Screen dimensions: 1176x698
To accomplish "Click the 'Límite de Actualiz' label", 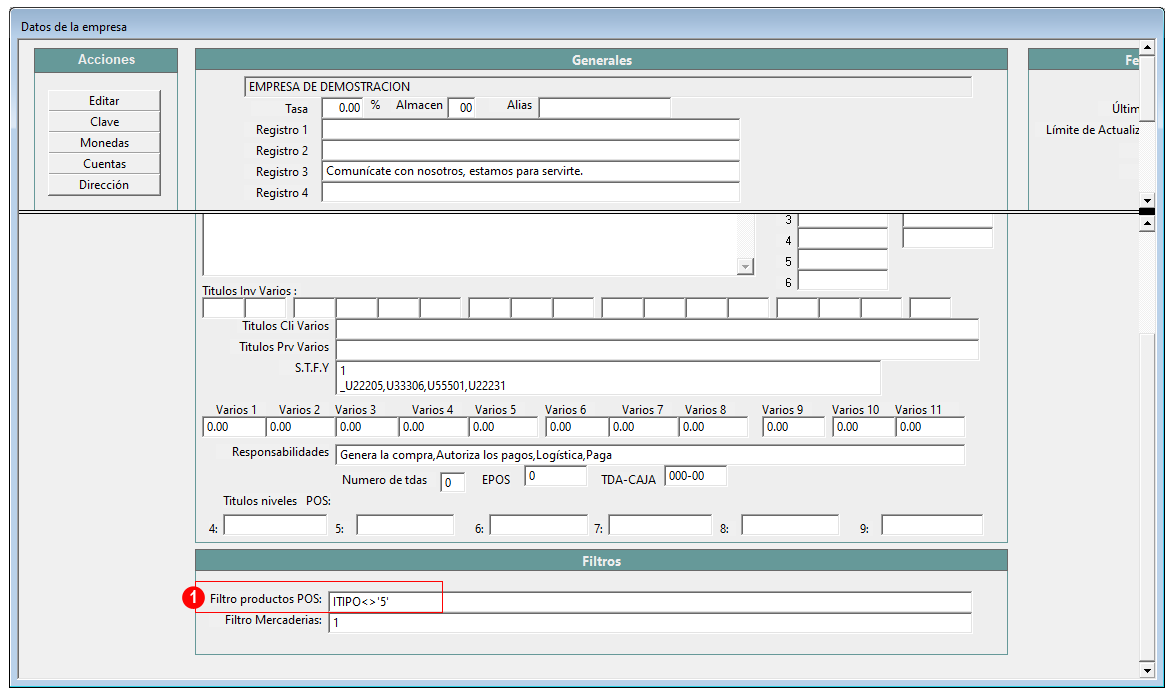I will [1092, 130].
